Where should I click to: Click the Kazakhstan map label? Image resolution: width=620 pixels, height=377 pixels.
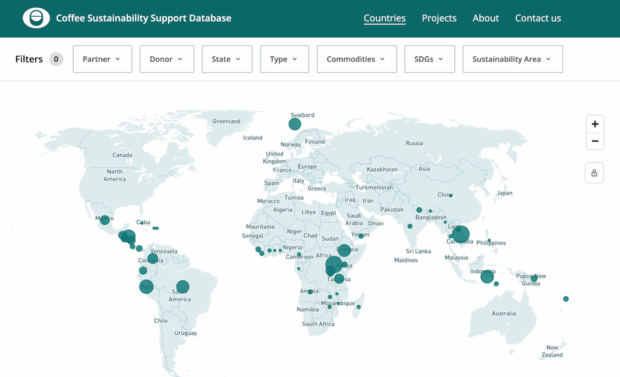(382, 169)
